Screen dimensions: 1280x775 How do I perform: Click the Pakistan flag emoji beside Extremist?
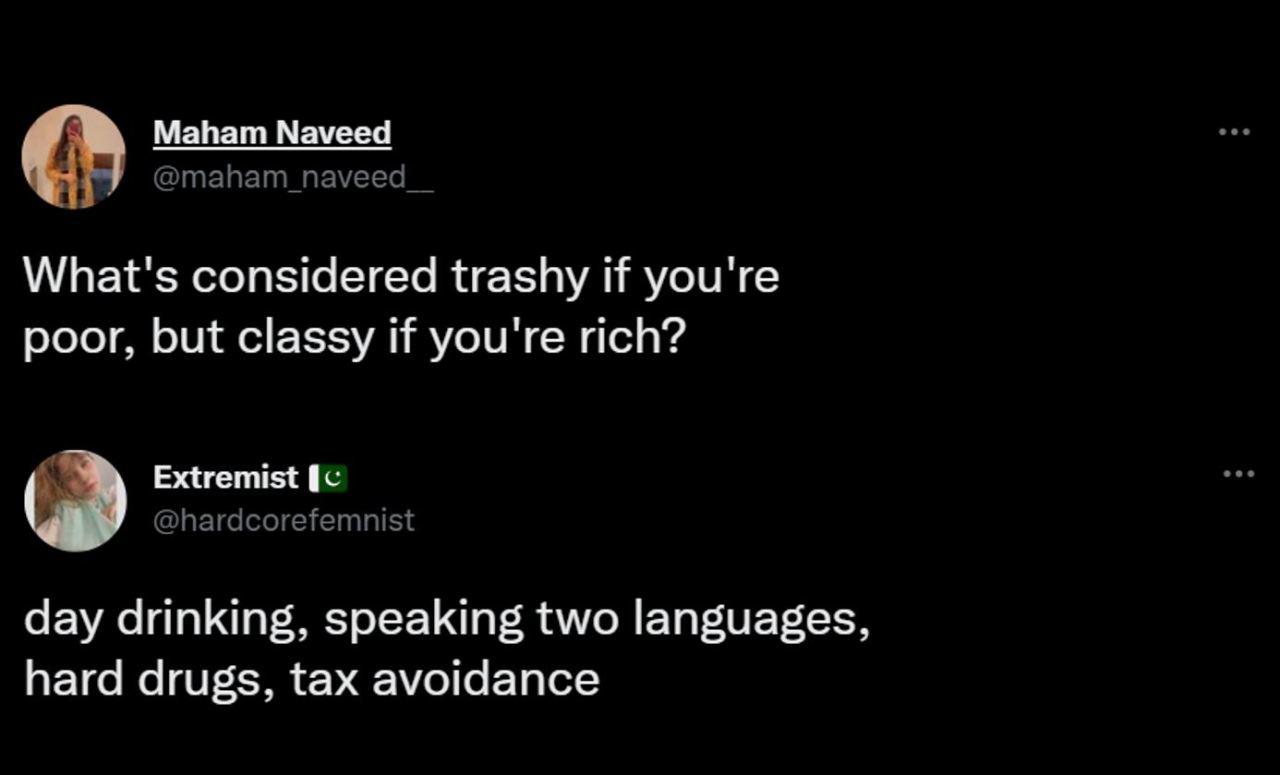(328, 479)
